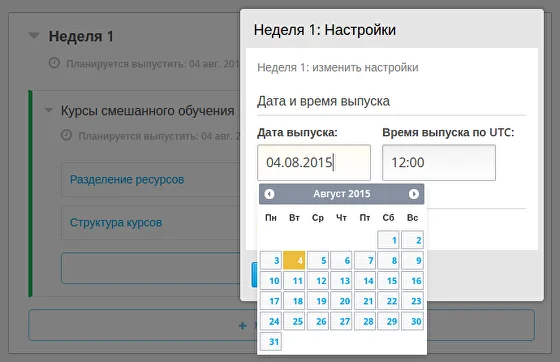560x362 pixels.
Task: Select August 12 in calendar
Action: [318, 281]
